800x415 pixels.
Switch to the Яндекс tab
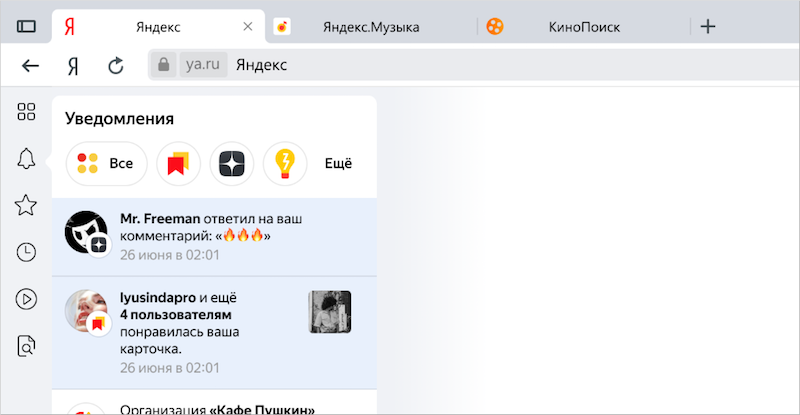tap(158, 27)
